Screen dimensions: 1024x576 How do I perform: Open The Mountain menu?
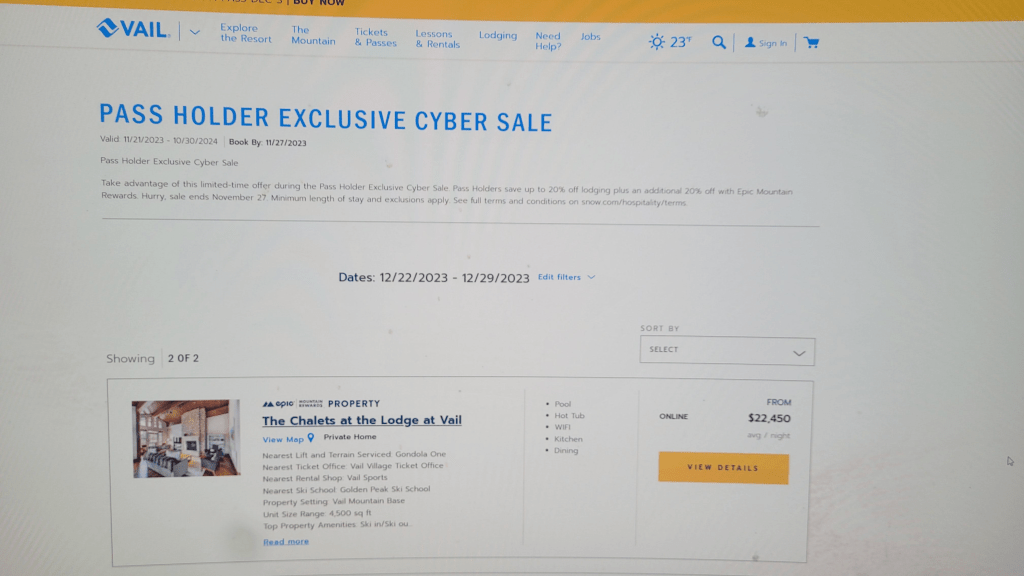(x=313, y=35)
